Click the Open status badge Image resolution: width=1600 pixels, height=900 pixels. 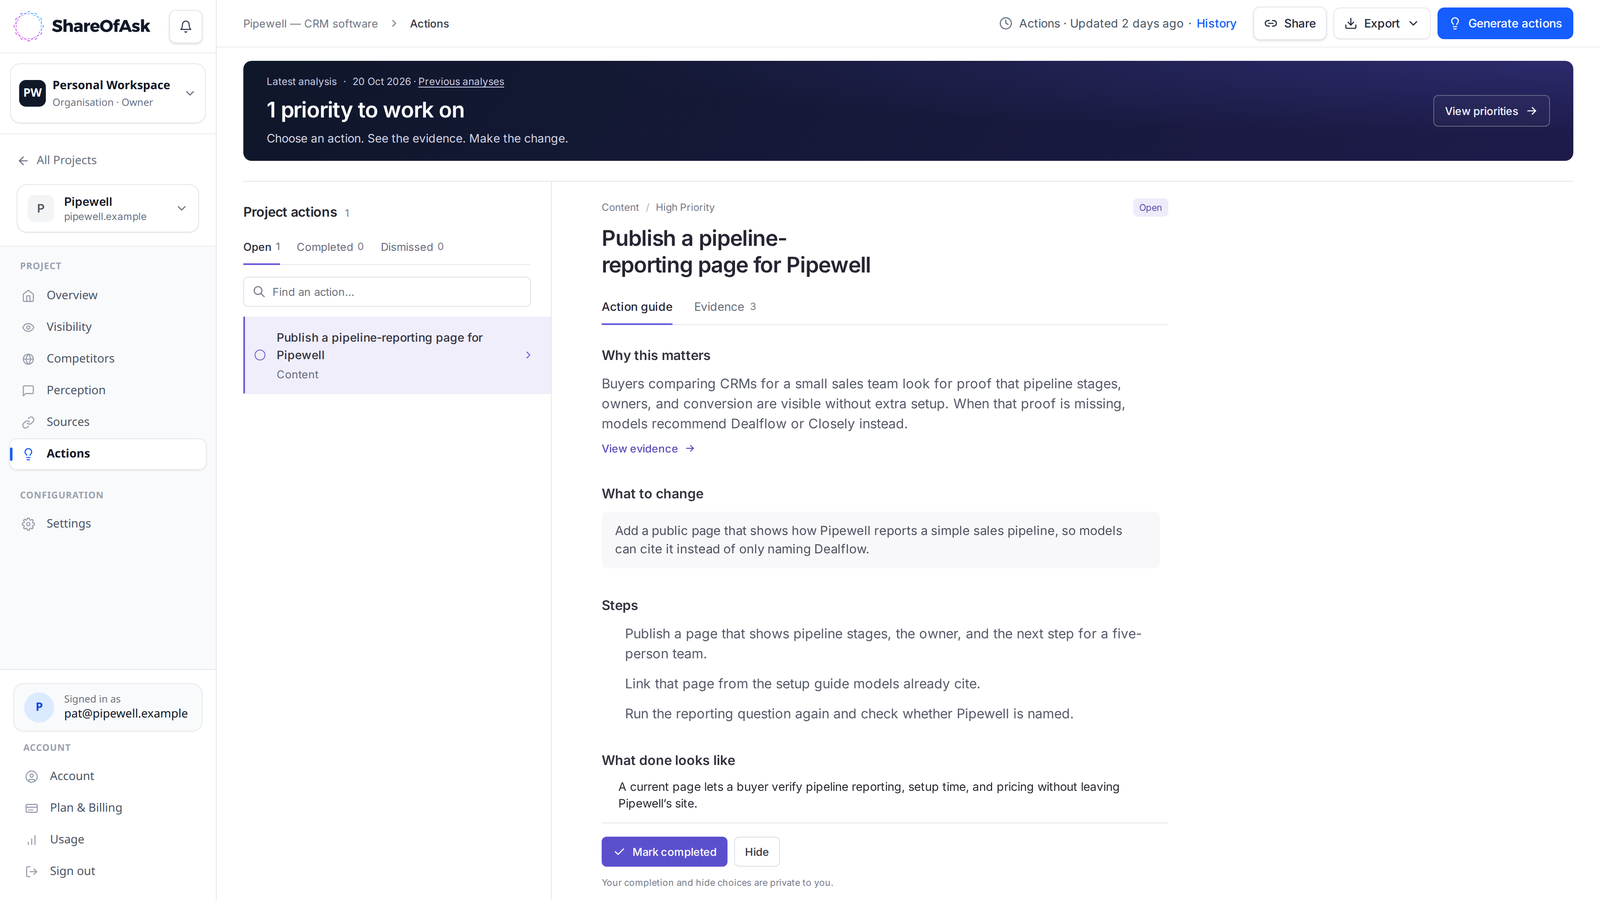coord(1150,208)
